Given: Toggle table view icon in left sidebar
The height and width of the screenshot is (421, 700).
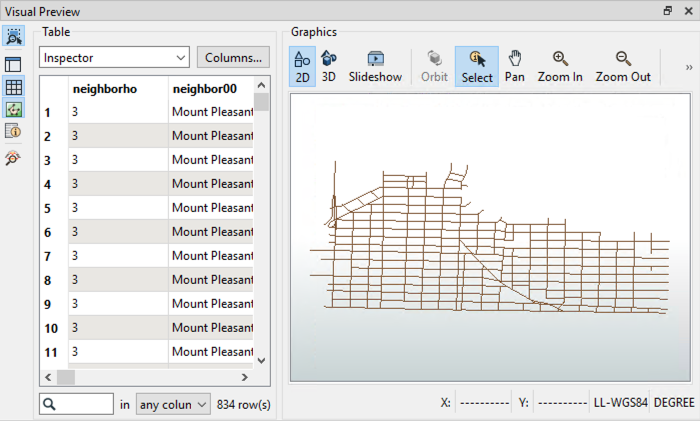Looking at the screenshot, I should pyautogui.click(x=13, y=87).
